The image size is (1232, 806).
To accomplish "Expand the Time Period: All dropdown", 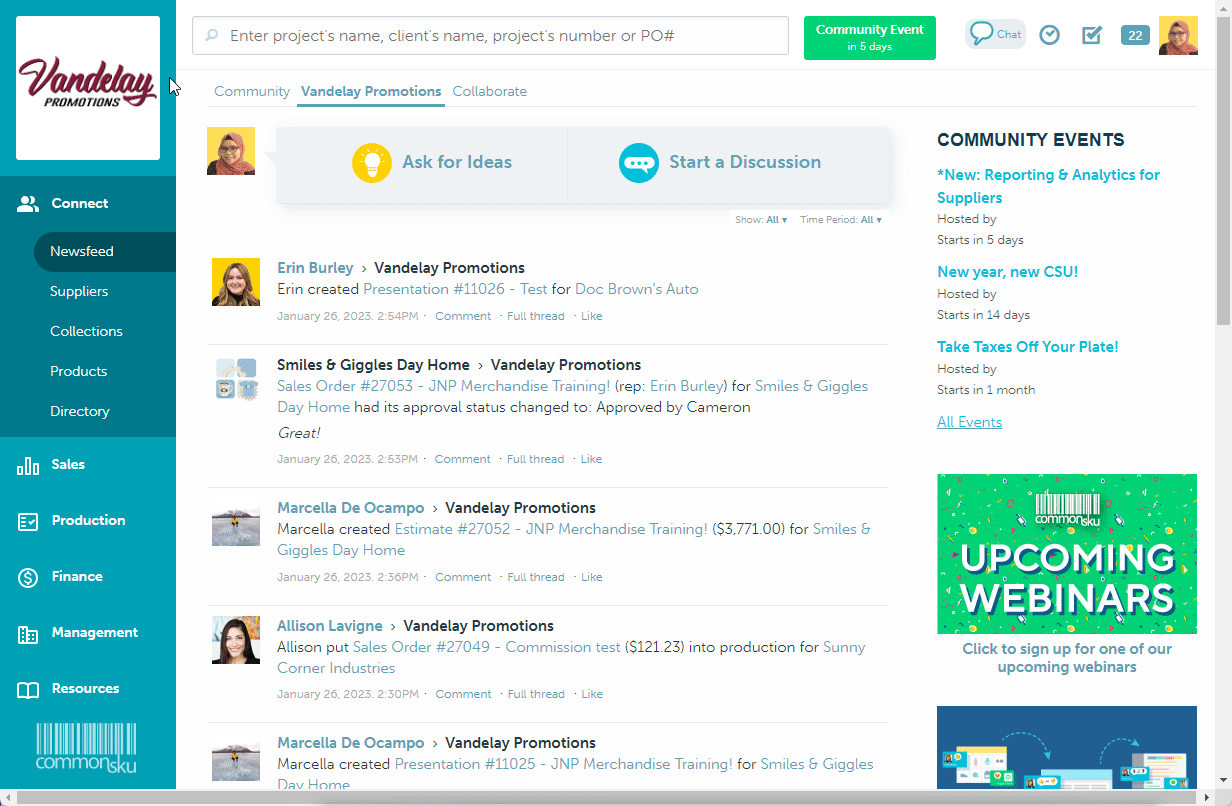I will point(871,220).
